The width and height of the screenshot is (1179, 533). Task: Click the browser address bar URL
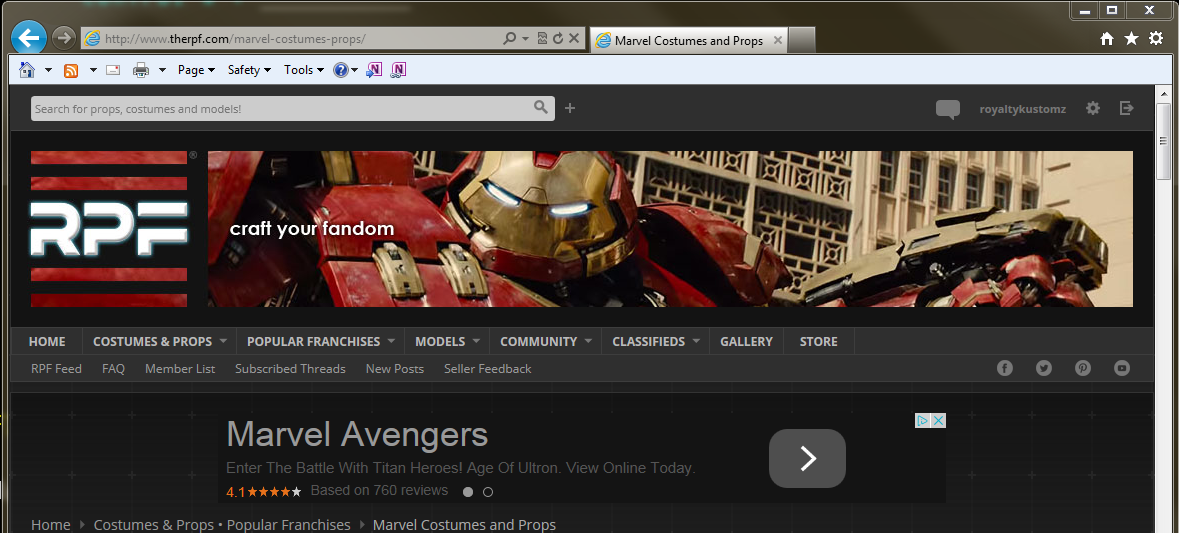click(x=235, y=38)
